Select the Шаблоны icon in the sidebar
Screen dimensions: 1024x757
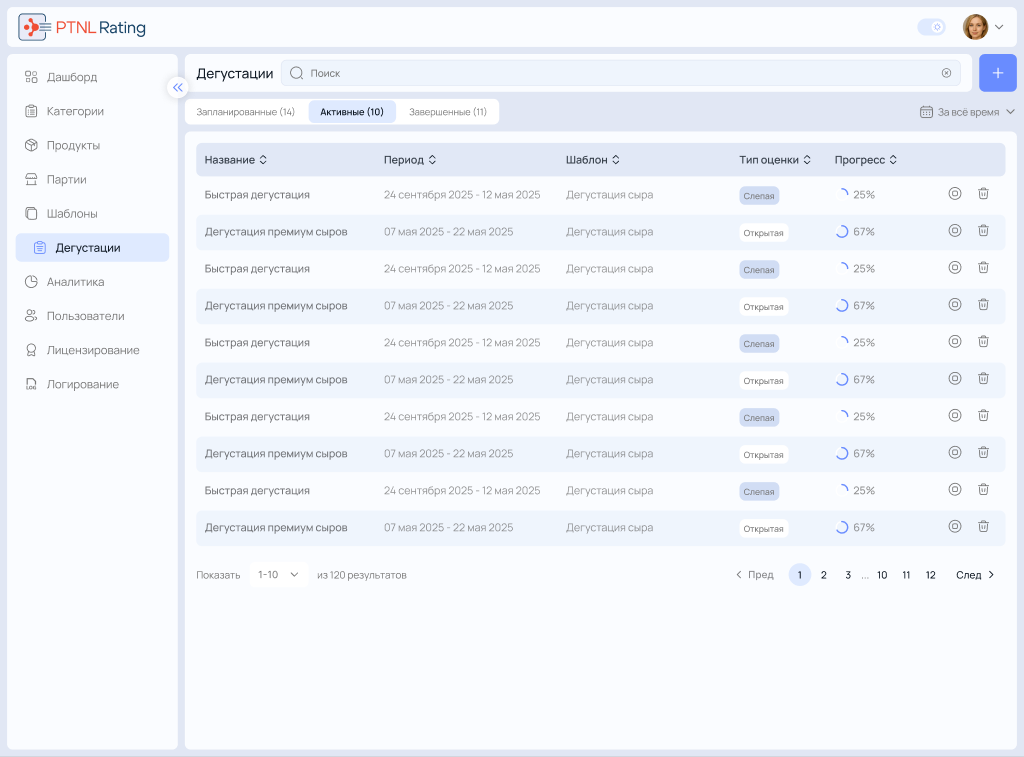[31, 214]
